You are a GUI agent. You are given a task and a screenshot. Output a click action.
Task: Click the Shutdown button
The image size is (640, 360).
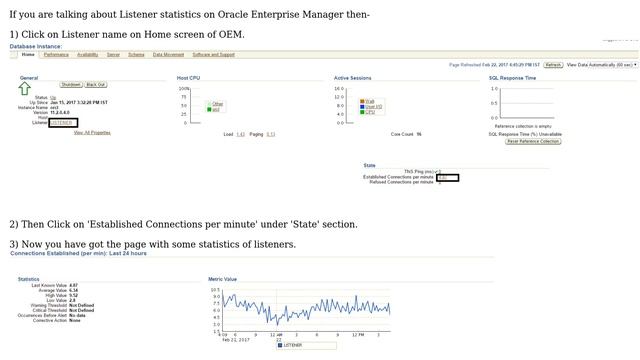[x=71, y=84]
